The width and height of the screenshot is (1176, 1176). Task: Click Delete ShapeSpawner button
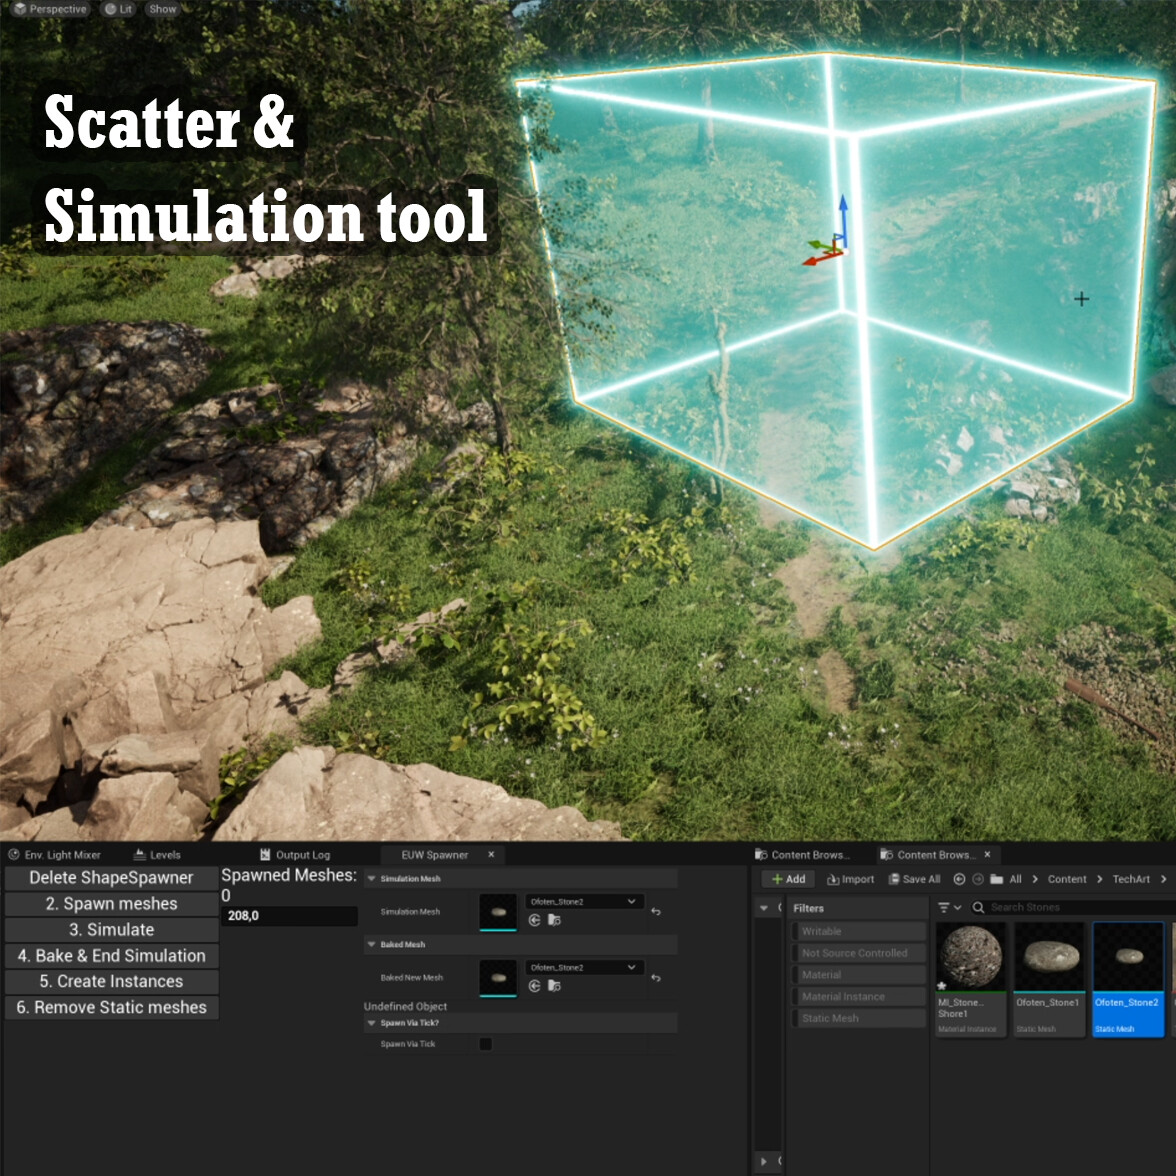coord(111,877)
